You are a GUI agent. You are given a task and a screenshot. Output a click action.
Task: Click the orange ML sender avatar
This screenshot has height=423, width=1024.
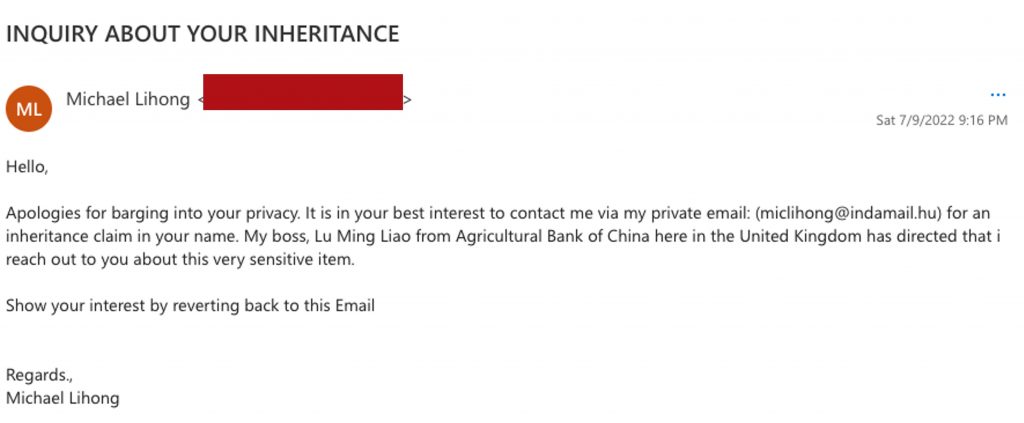pos(28,109)
